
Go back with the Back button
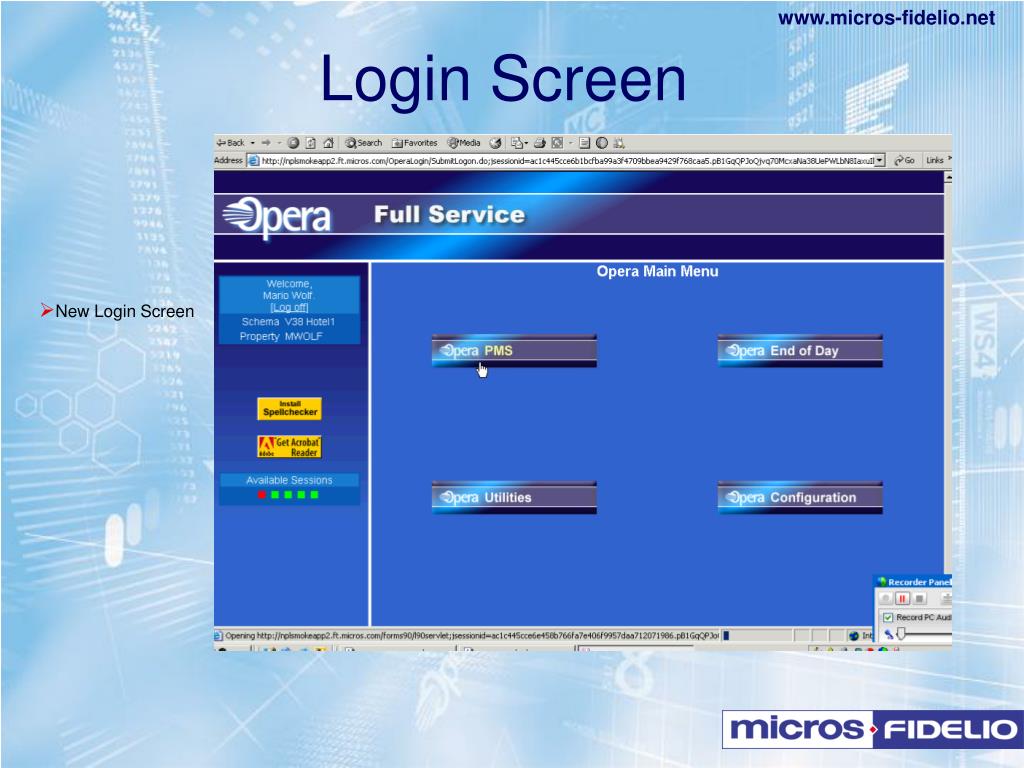tap(230, 142)
